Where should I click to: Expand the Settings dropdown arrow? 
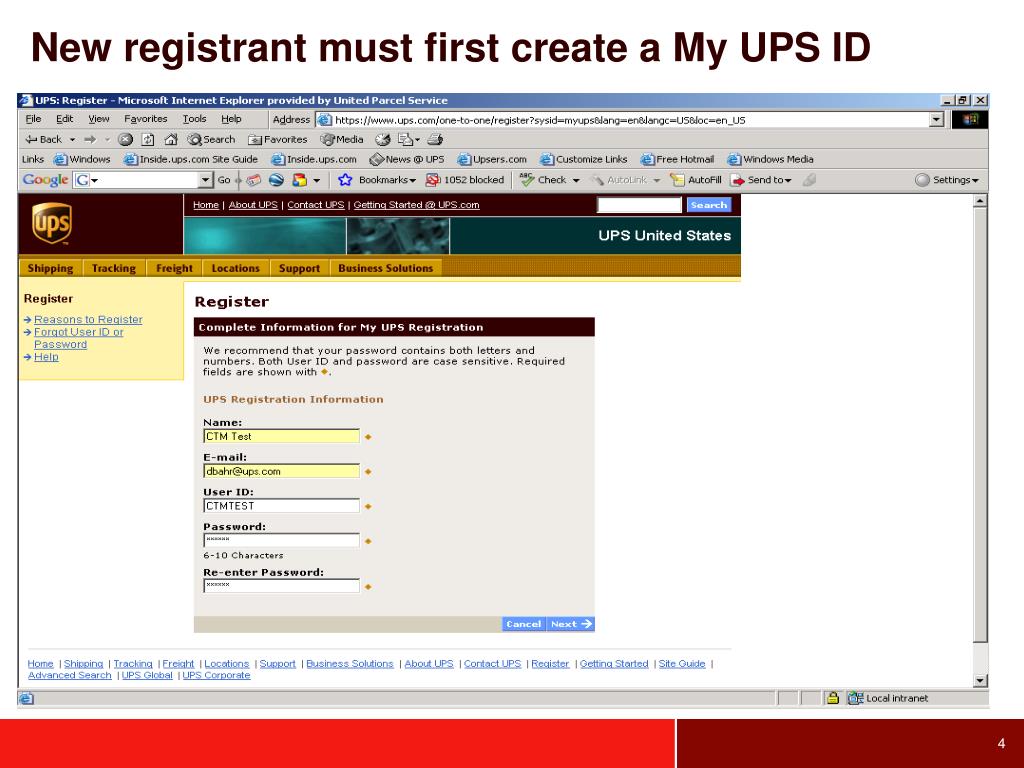click(976, 180)
